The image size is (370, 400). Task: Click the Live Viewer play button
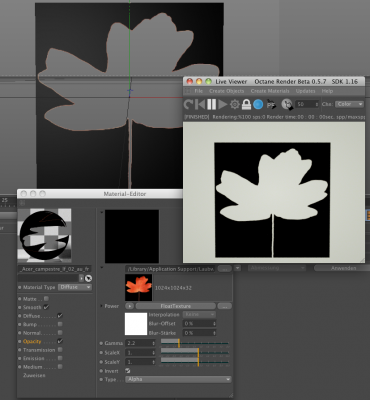tap(222, 104)
